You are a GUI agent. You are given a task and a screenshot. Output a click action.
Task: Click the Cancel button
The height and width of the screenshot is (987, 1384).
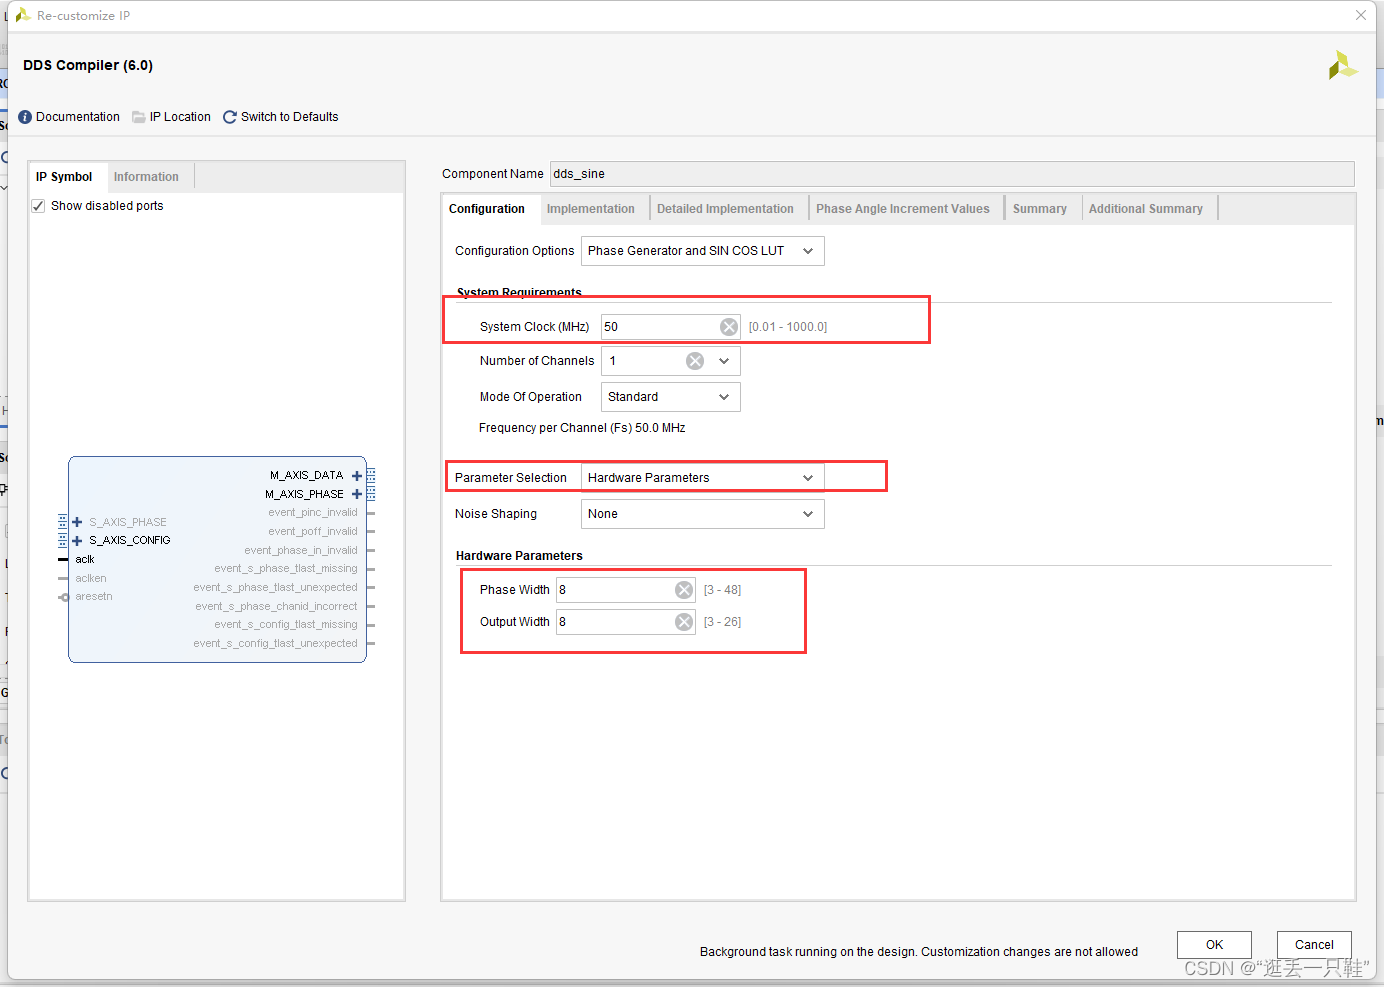pyautogui.click(x=1314, y=945)
